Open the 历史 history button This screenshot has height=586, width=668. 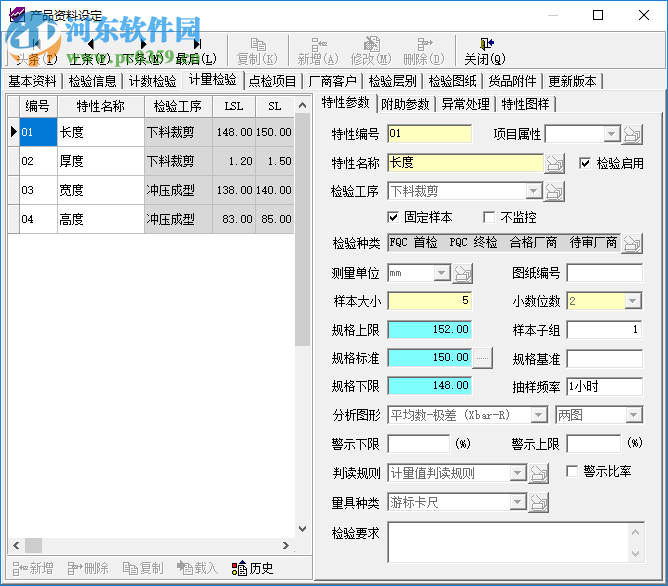[x=253, y=568]
